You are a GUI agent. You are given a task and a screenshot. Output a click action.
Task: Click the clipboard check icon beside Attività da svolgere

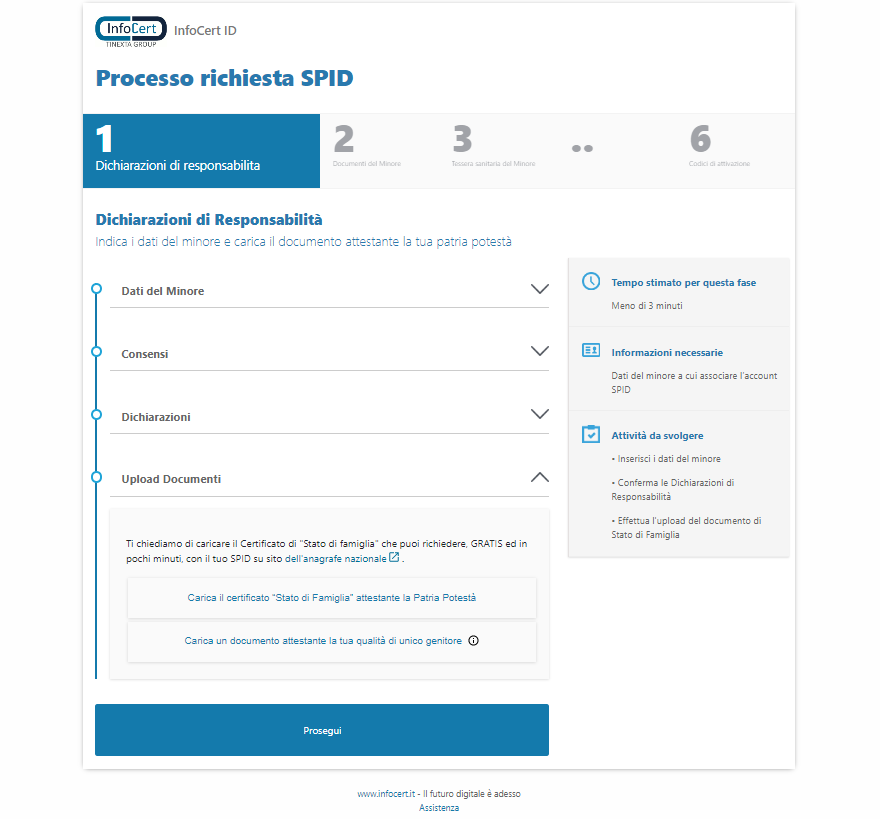[x=591, y=435]
